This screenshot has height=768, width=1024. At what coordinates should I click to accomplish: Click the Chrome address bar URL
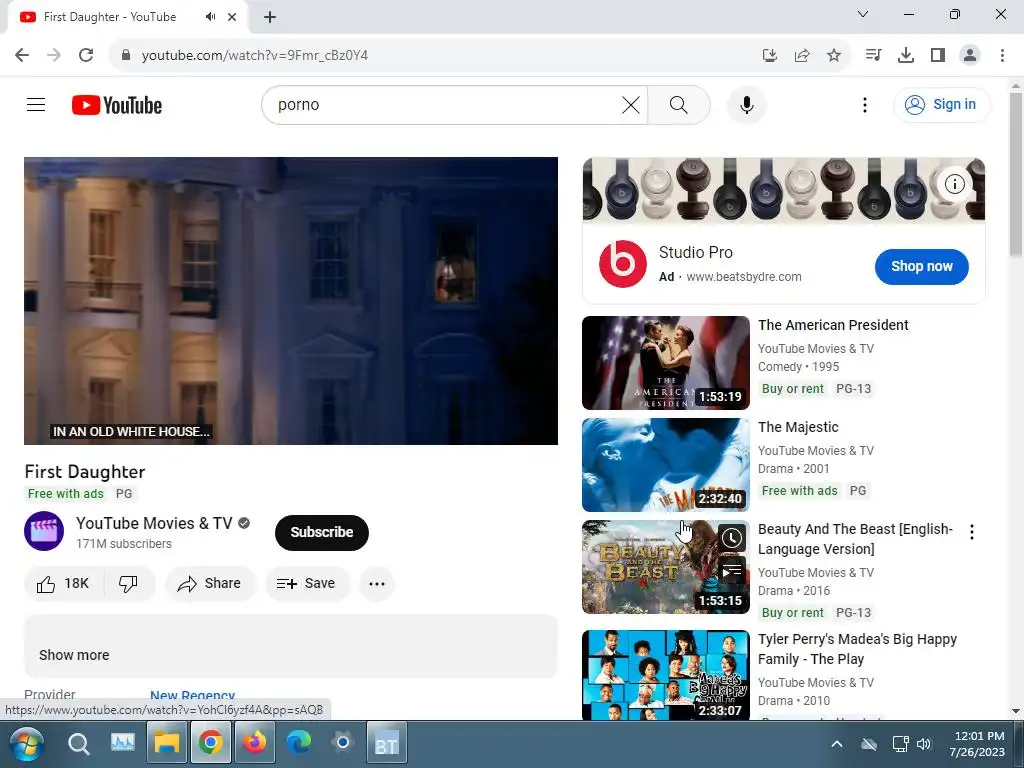(x=255, y=56)
